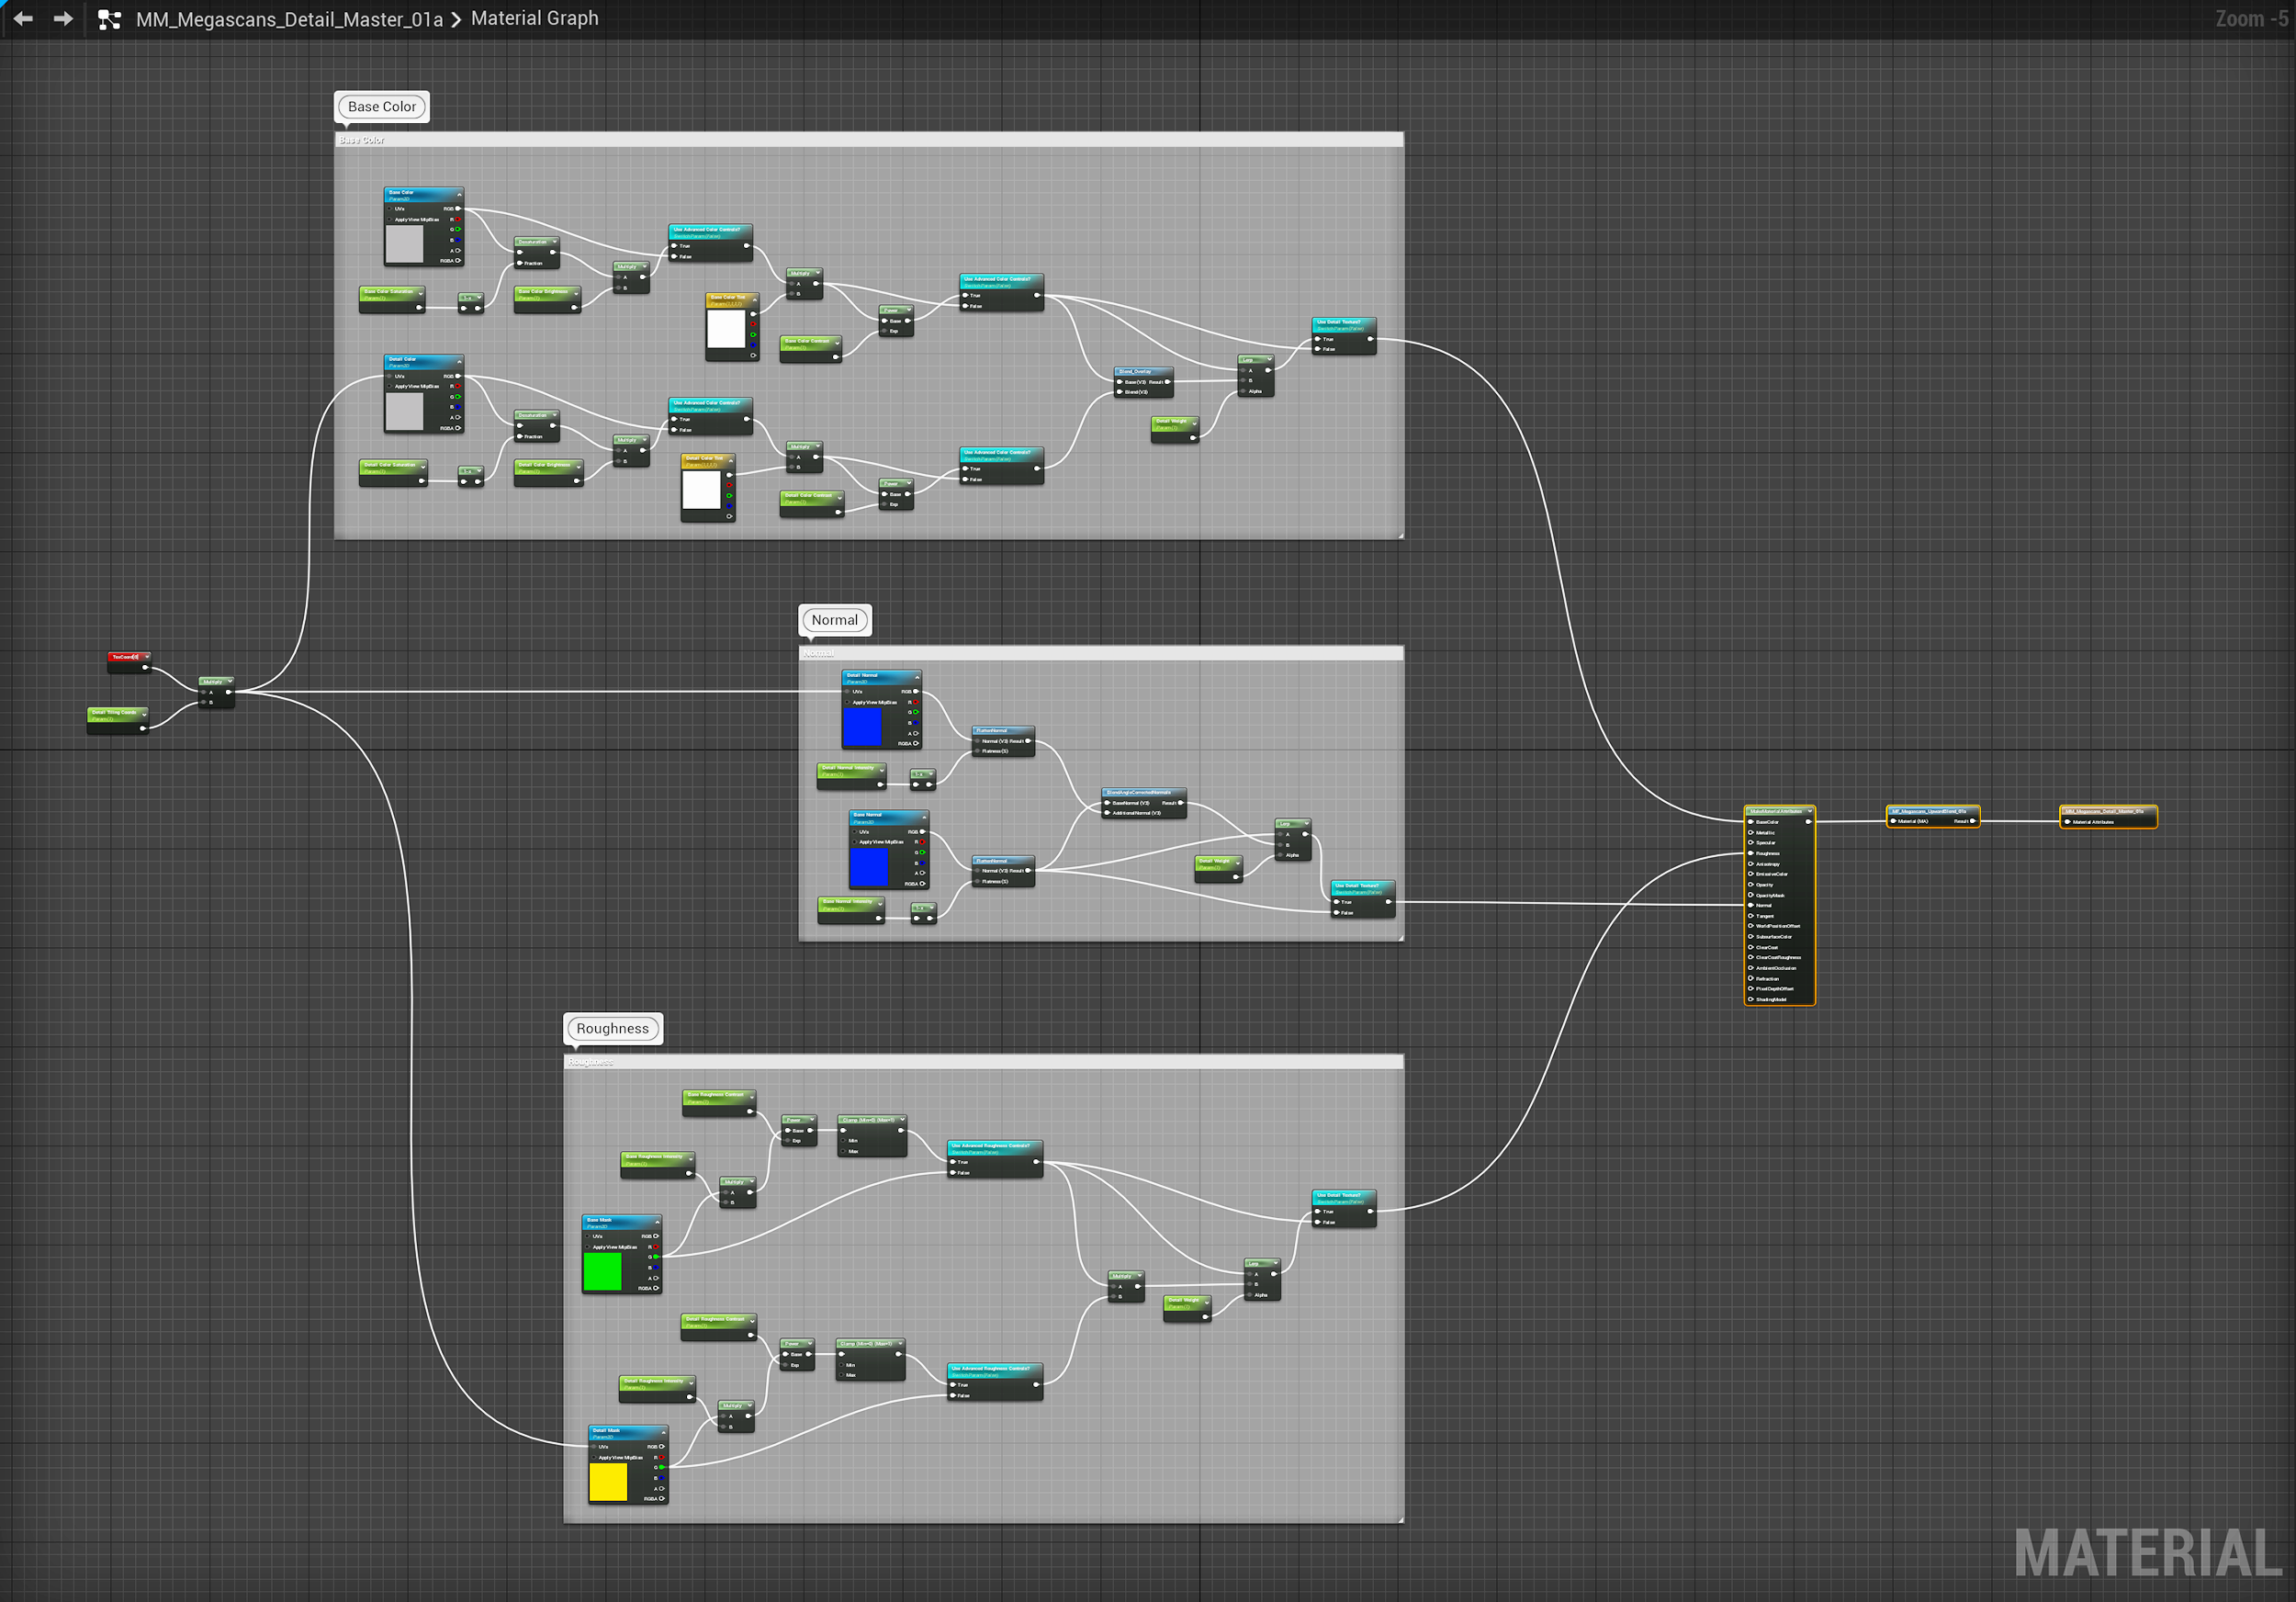The height and width of the screenshot is (1602, 2296).
Task: Click the red TexCoord node
Action: 127,657
